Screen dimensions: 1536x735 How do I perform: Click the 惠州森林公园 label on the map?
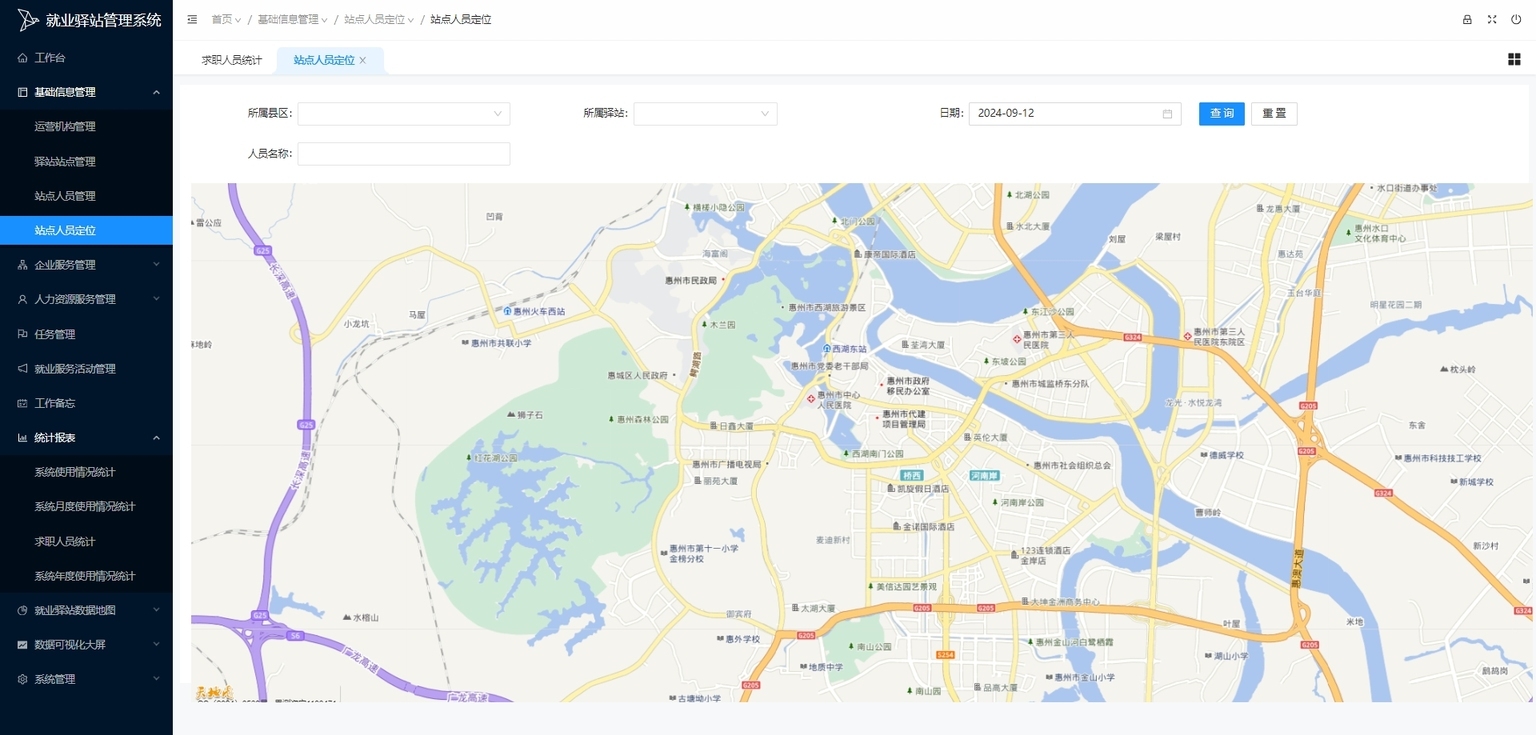point(642,420)
